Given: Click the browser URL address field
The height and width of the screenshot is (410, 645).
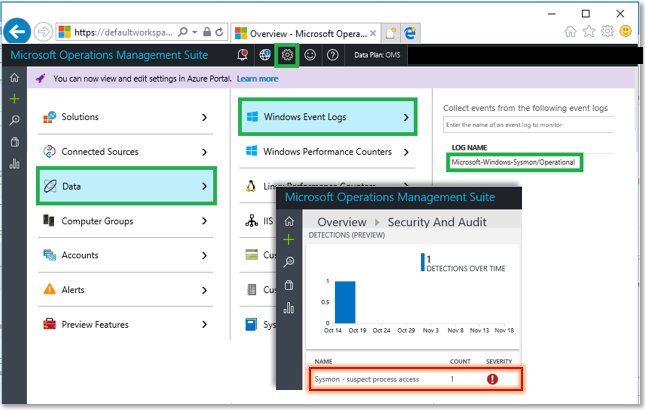Looking at the screenshot, I should coord(123,32).
